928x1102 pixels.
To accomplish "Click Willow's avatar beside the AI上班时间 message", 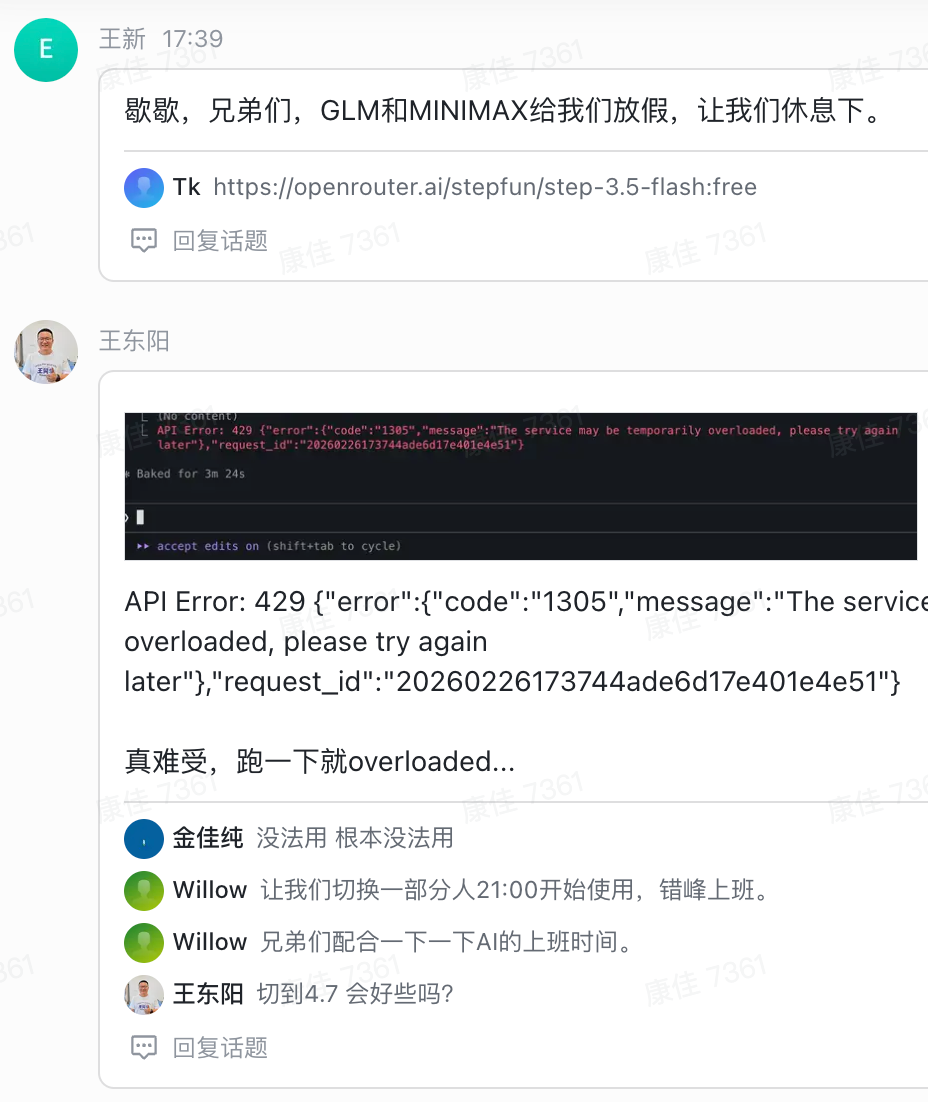I will tap(144, 943).
